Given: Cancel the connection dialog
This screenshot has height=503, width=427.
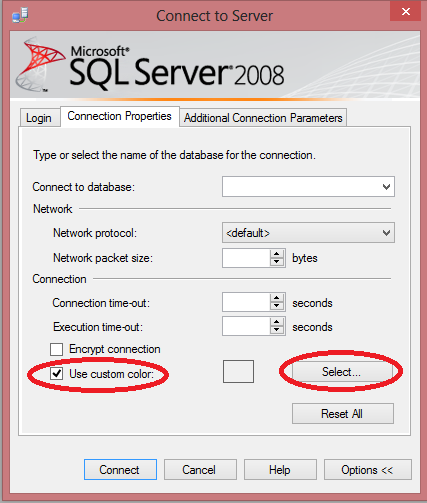Looking at the screenshot, I should (200, 470).
